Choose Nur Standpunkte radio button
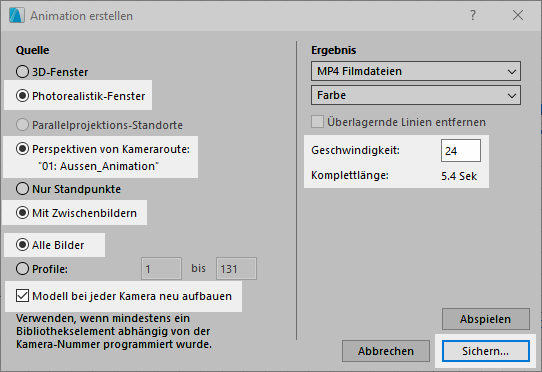The width and height of the screenshot is (542, 372). click(x=22, y=189)
